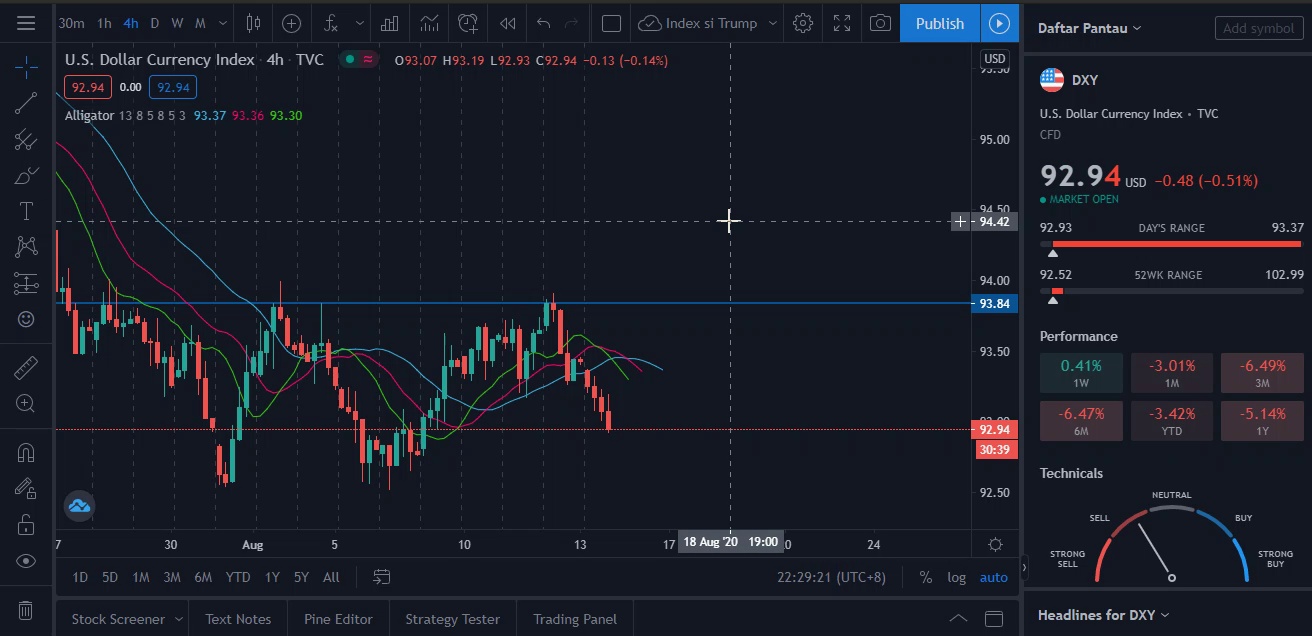
Task: Select the brush drawing tool
Action: 26,176
